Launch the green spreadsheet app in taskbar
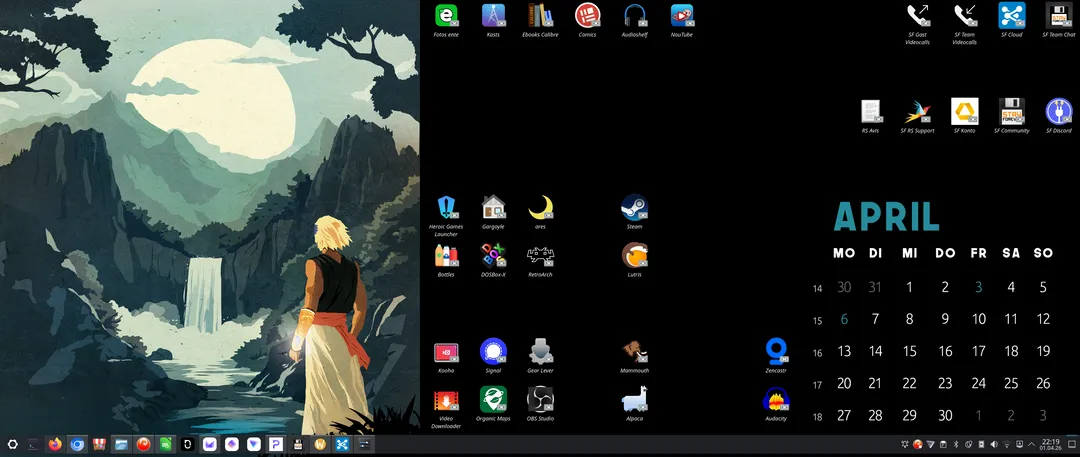 (x=165, y=445)
